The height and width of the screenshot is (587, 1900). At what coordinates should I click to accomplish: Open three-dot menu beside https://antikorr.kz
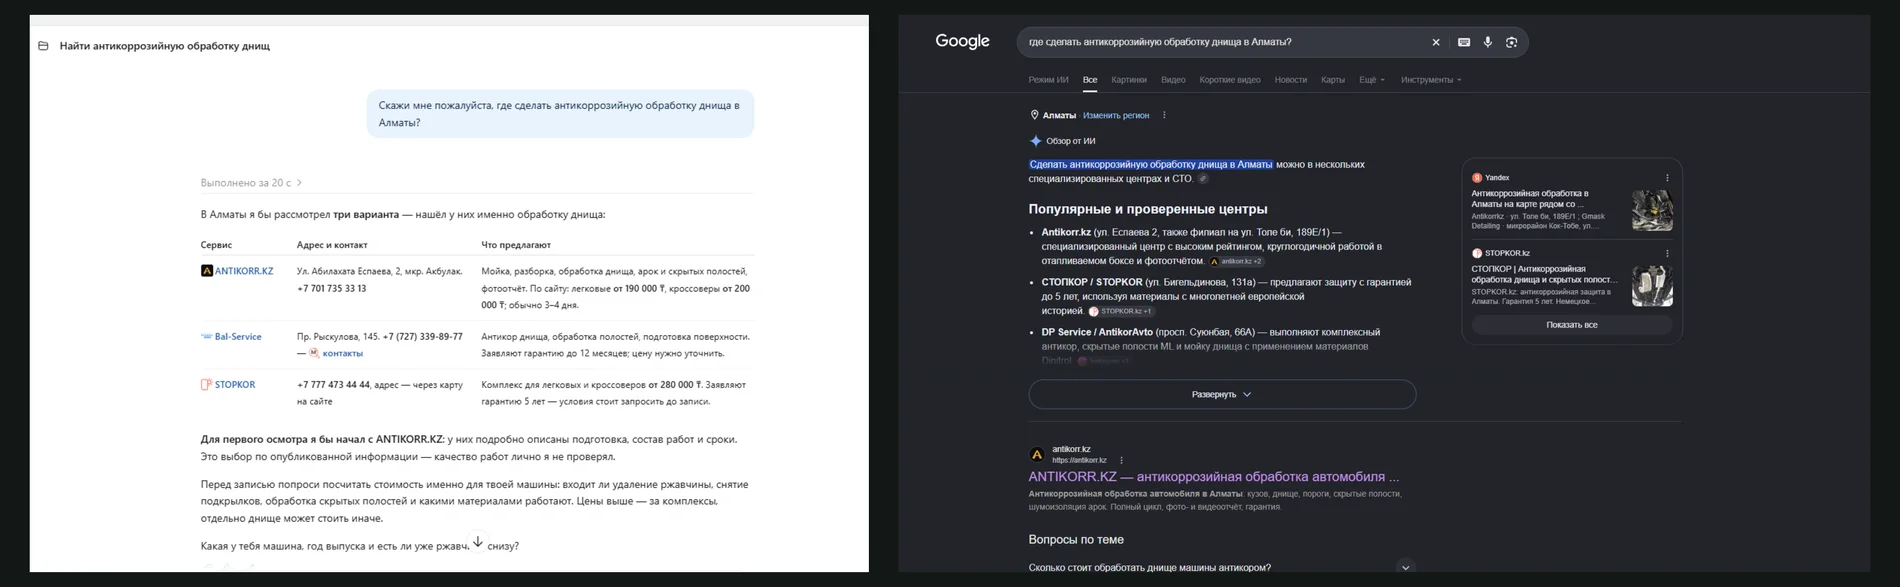1121,460
